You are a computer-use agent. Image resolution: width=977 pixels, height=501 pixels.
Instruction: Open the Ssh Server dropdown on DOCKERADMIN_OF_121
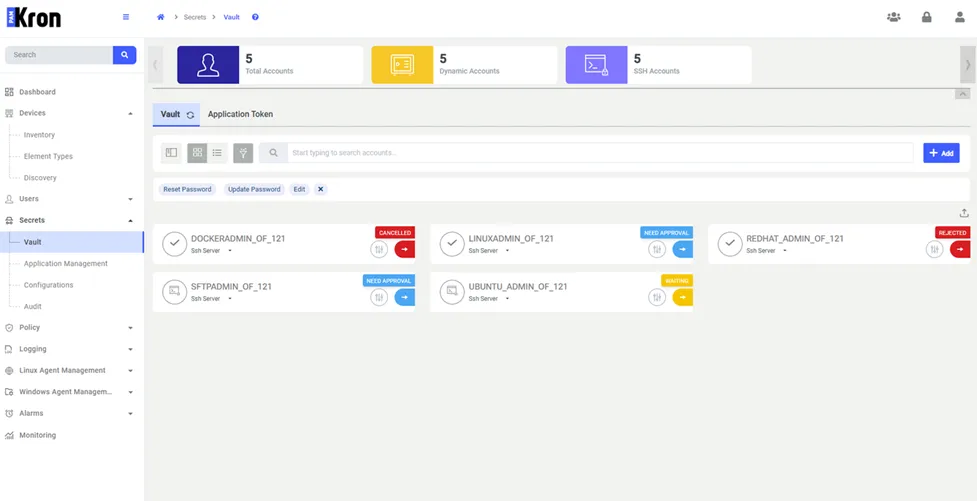230,250
